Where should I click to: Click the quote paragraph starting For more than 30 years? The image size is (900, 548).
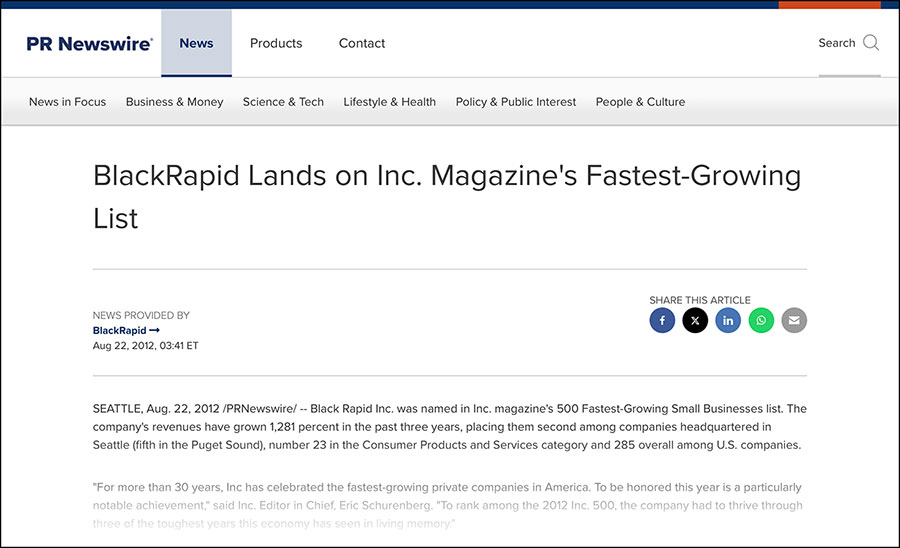[x=448, y=505]
